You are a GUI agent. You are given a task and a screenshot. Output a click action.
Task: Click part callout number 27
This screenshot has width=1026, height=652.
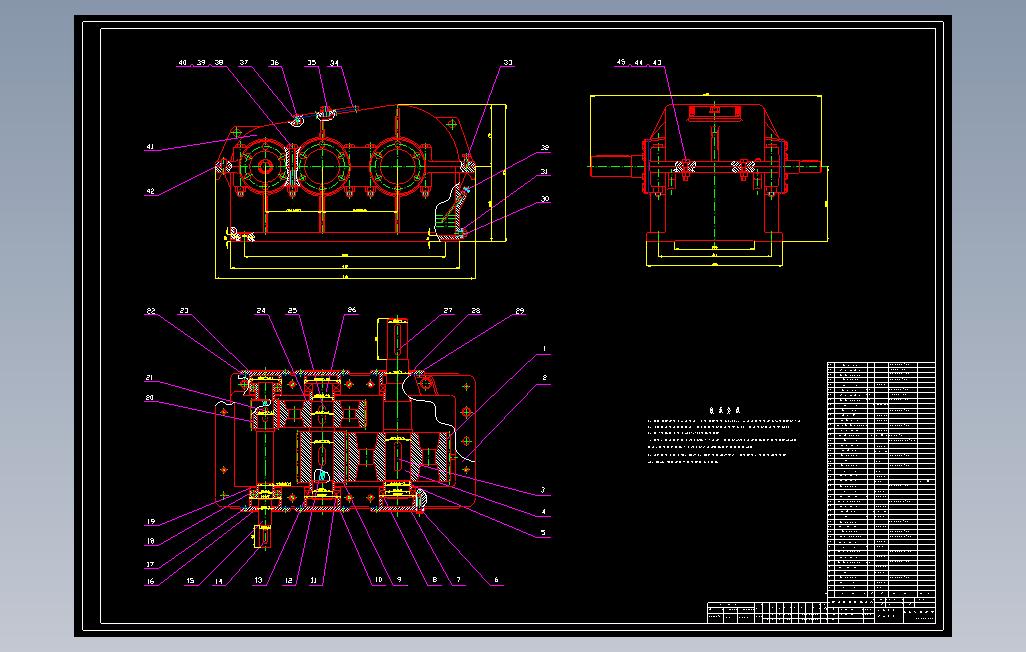click(x=448, y=311)
